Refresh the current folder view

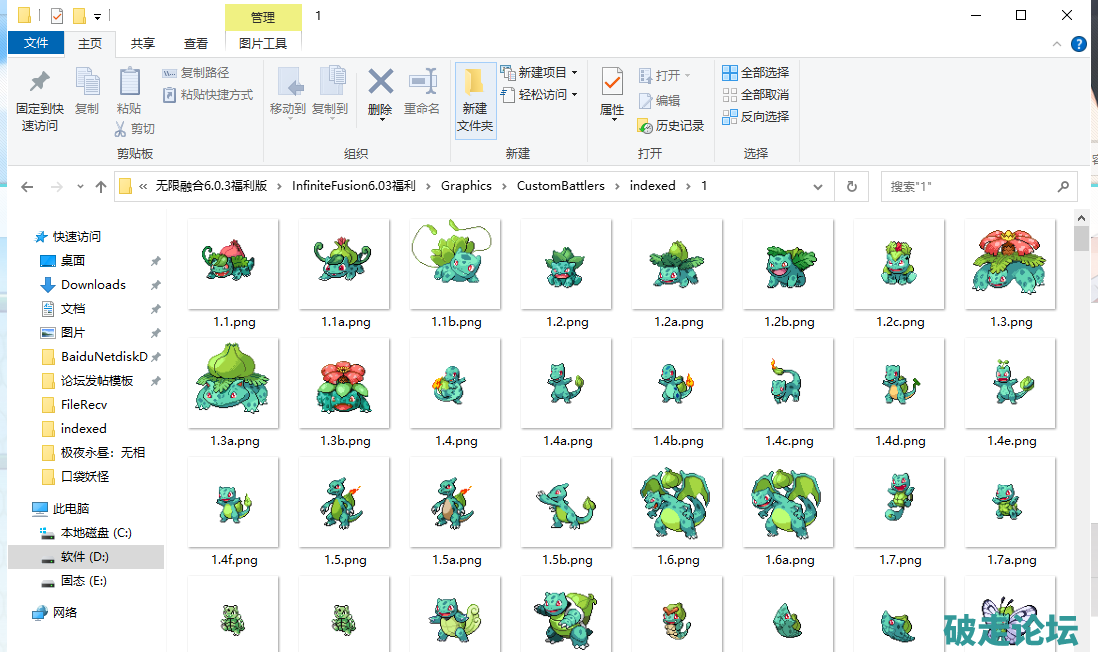851,186
